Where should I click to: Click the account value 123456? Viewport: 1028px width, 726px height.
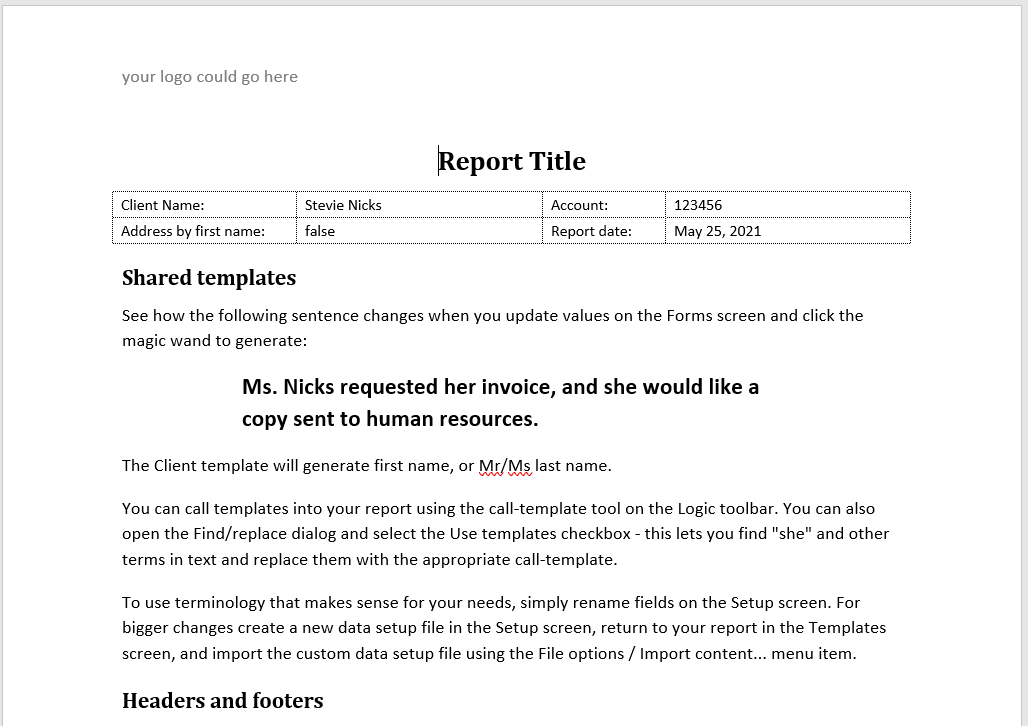[788, 205]
